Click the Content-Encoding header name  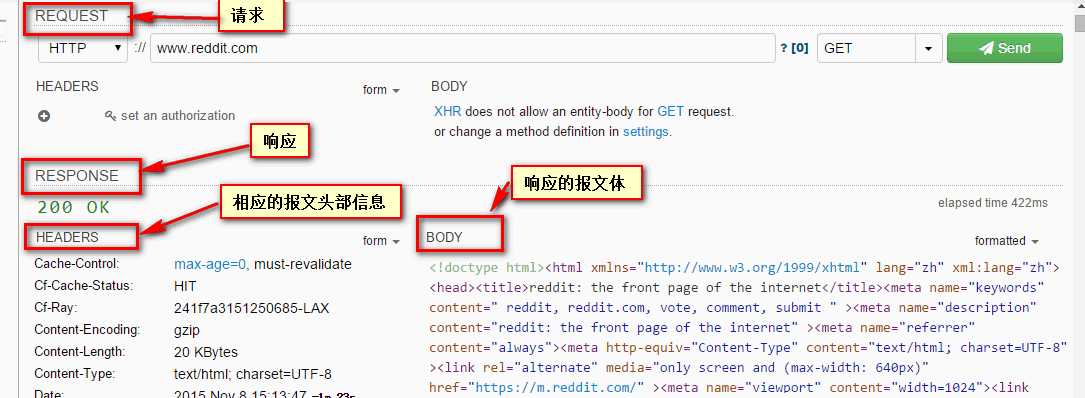click(x=86, y=329)
